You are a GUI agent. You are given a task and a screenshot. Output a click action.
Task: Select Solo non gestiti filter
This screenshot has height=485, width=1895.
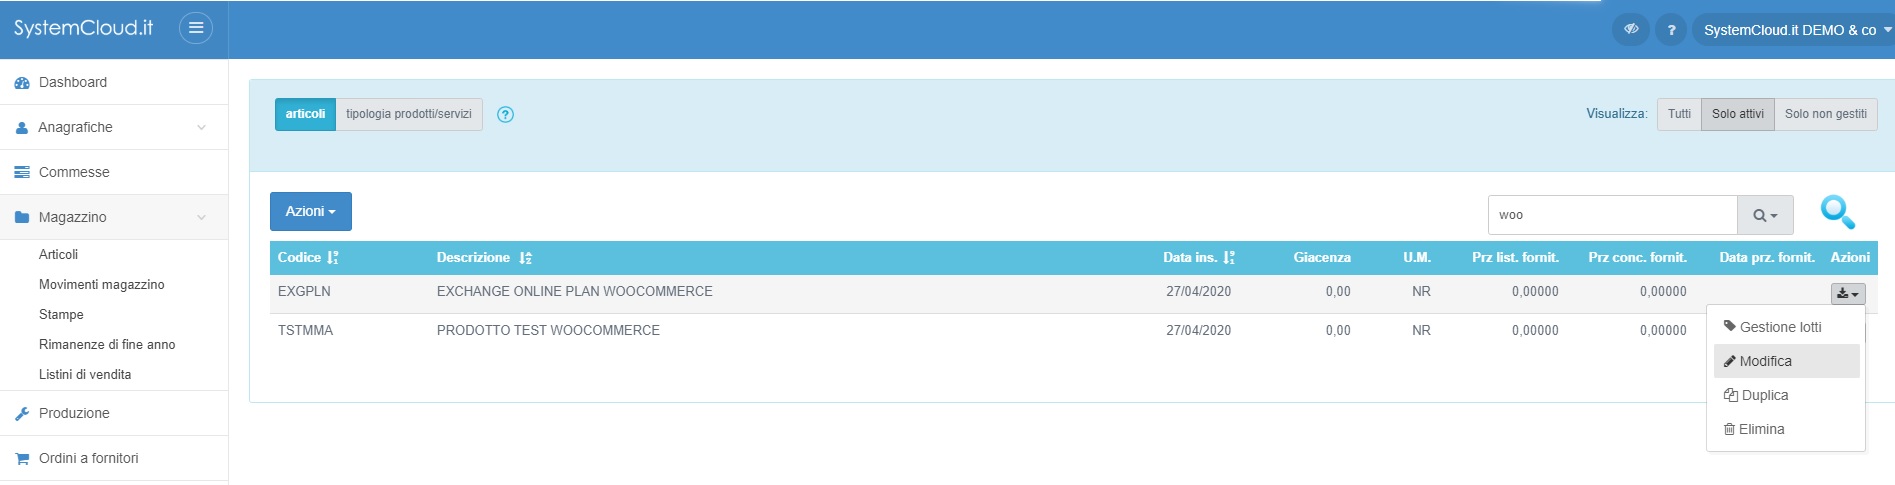[x=1826, y=114]
